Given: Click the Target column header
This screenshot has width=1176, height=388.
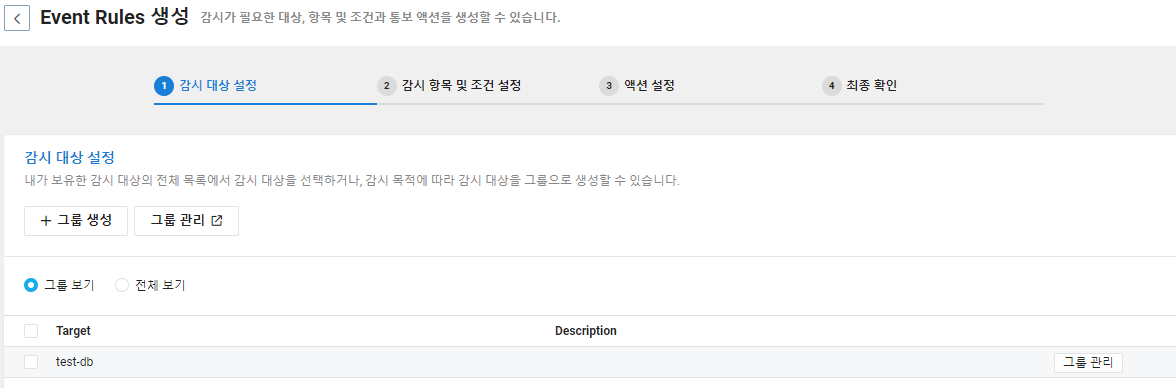Looking at the screenshot, I should click(74, 331).
